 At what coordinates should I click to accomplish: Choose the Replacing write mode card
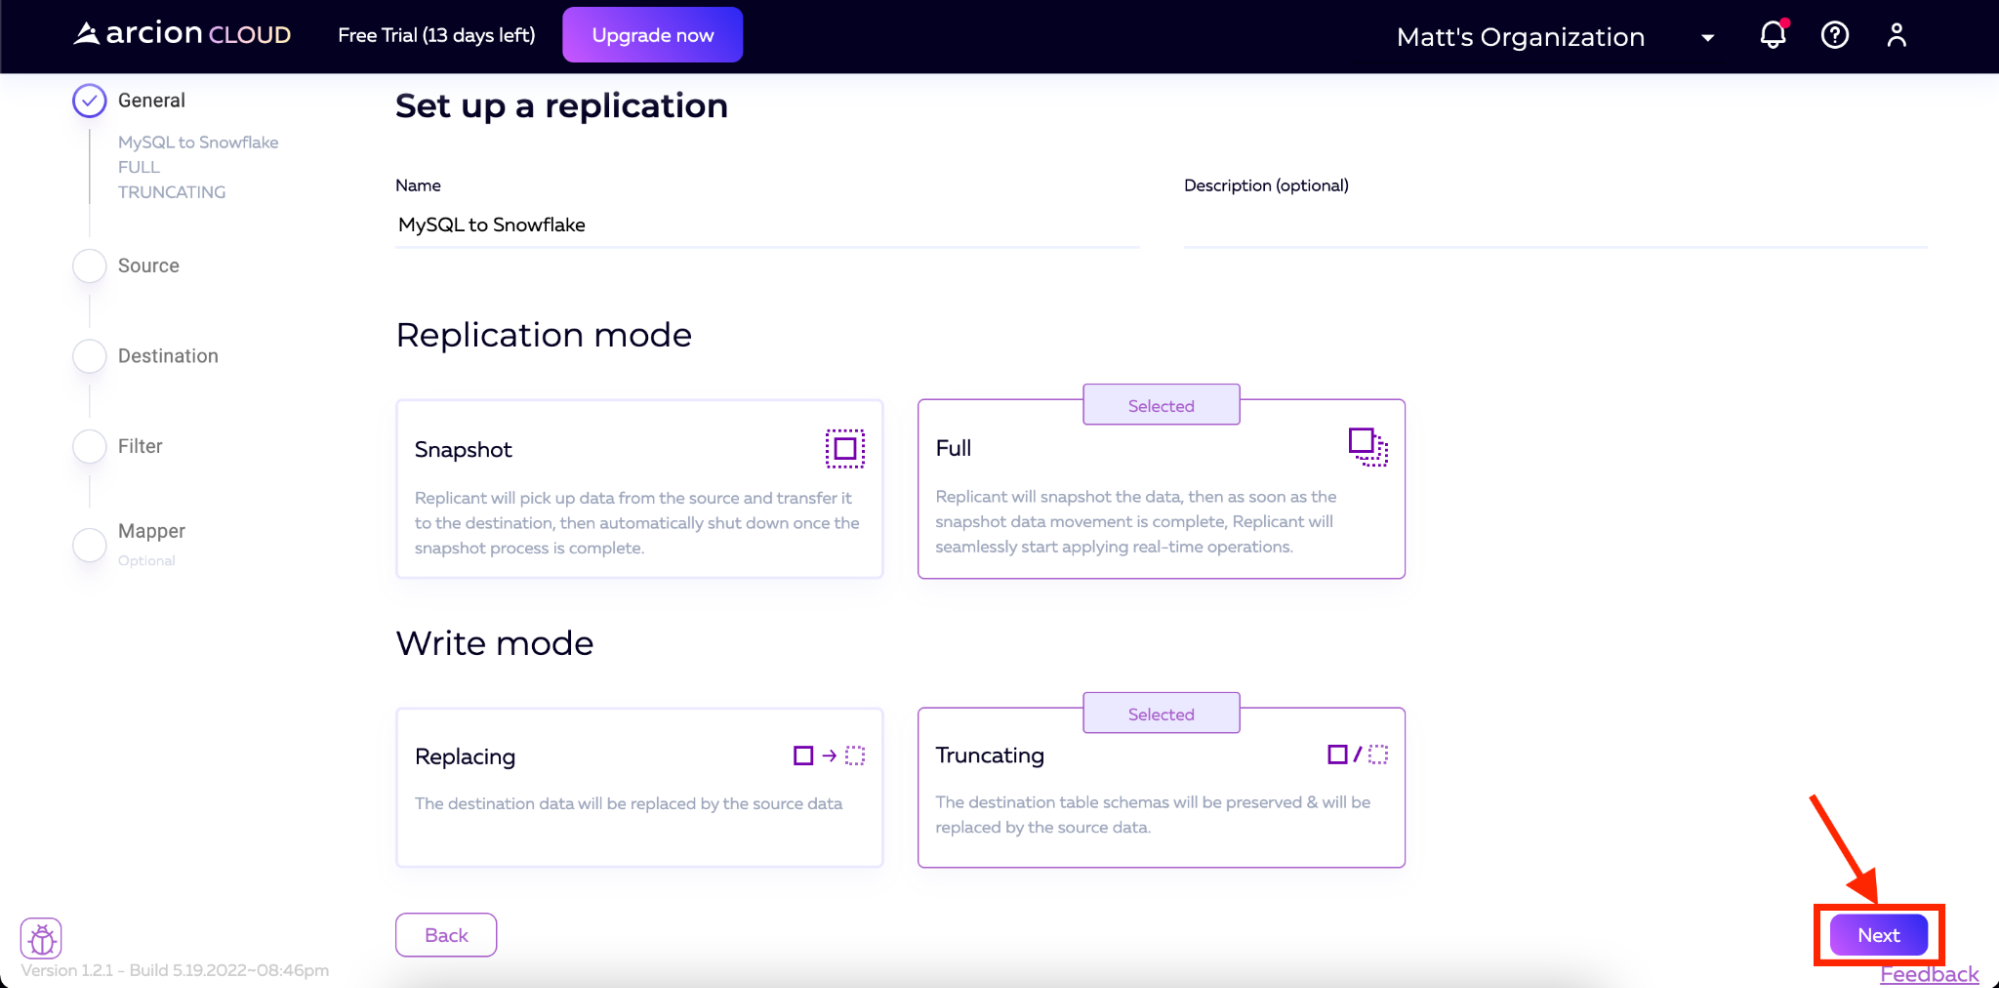639,787
